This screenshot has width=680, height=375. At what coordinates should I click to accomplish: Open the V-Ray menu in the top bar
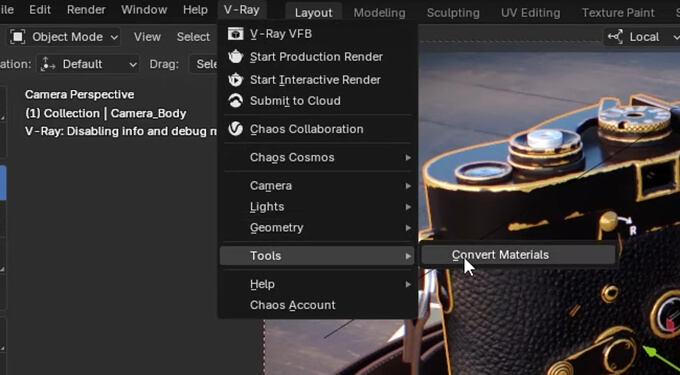(x=242, y=10)
